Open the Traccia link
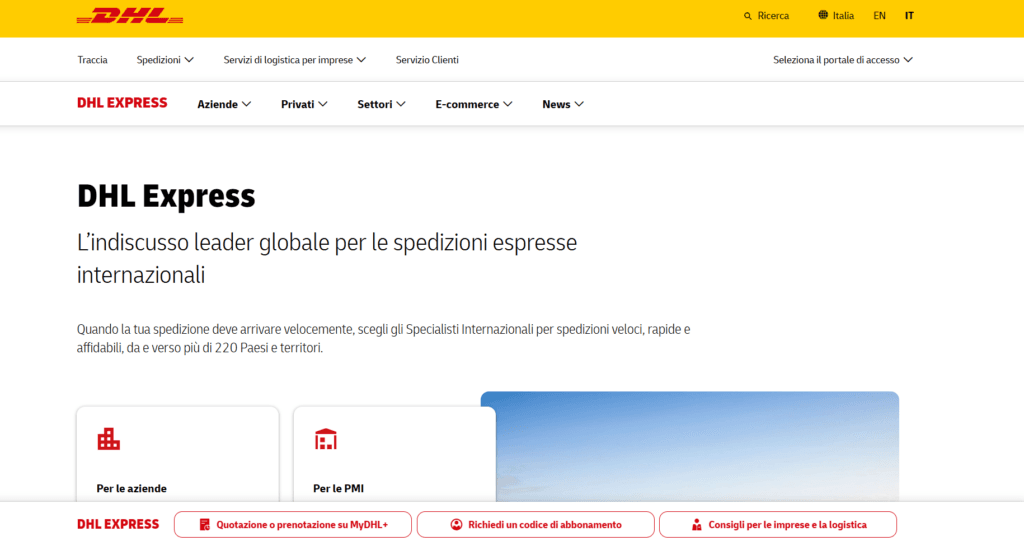Viewport: 1024px width, 541px height. point(93,59)
